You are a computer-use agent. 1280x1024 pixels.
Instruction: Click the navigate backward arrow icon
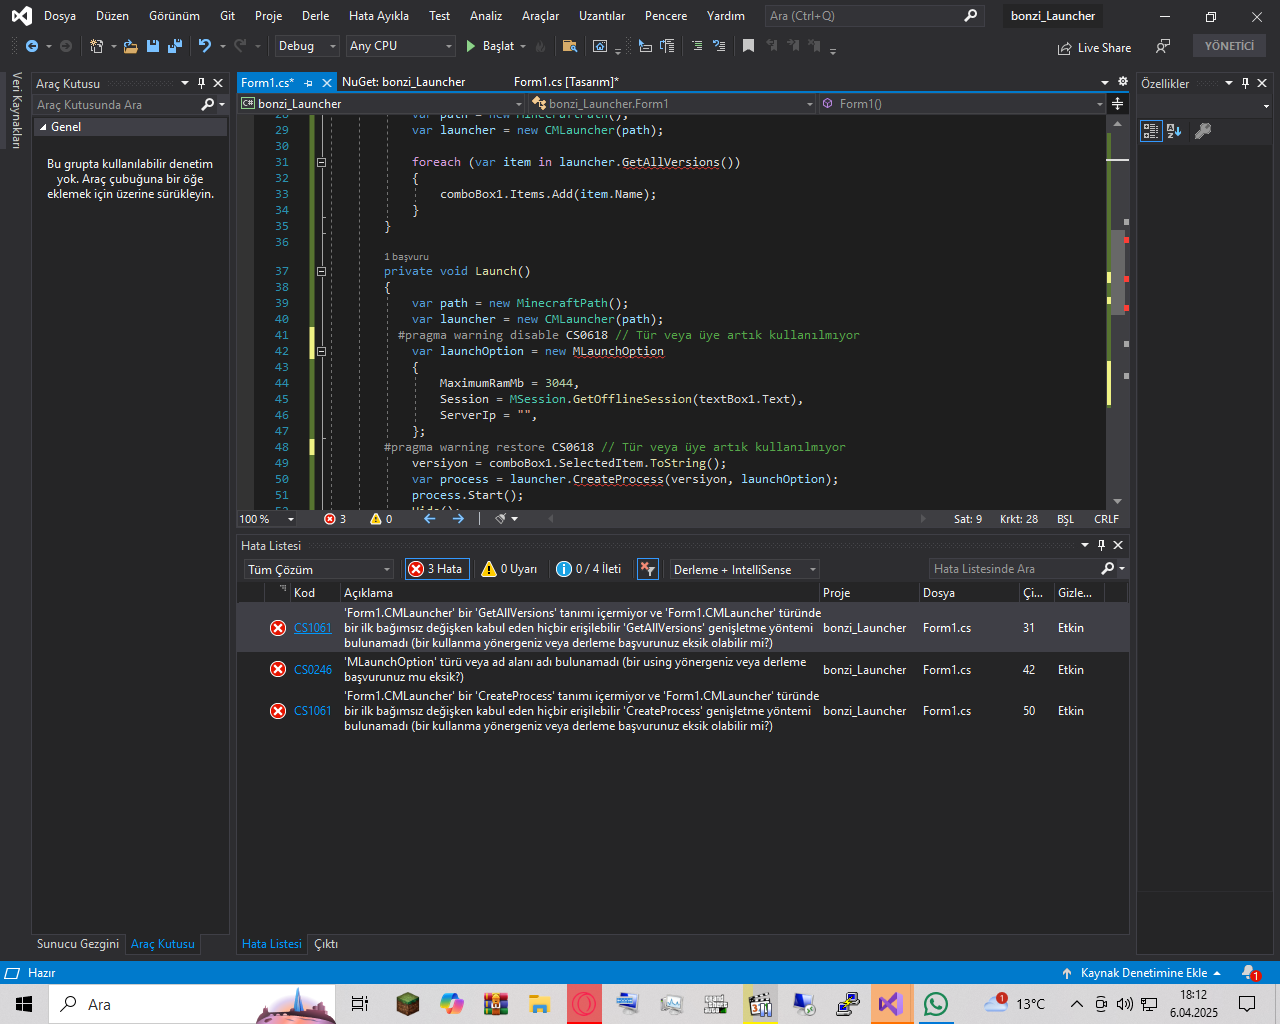[x=32, y=46]
